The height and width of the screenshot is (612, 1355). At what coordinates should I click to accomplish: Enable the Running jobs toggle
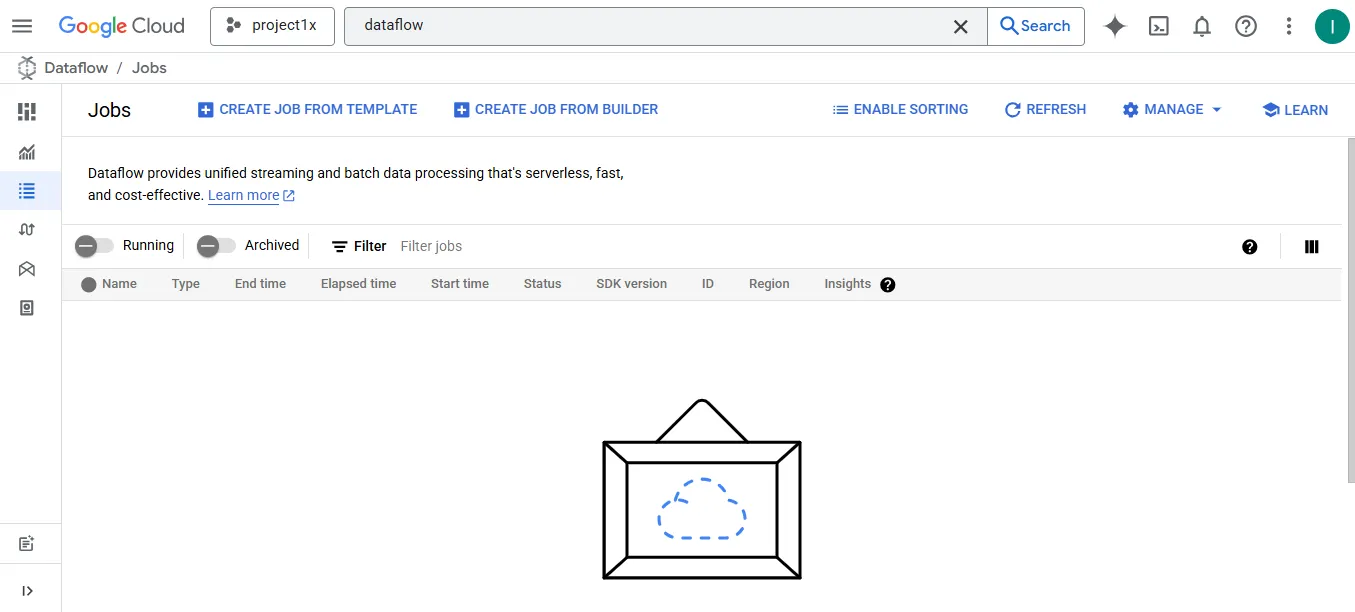[x=95, y=245]
